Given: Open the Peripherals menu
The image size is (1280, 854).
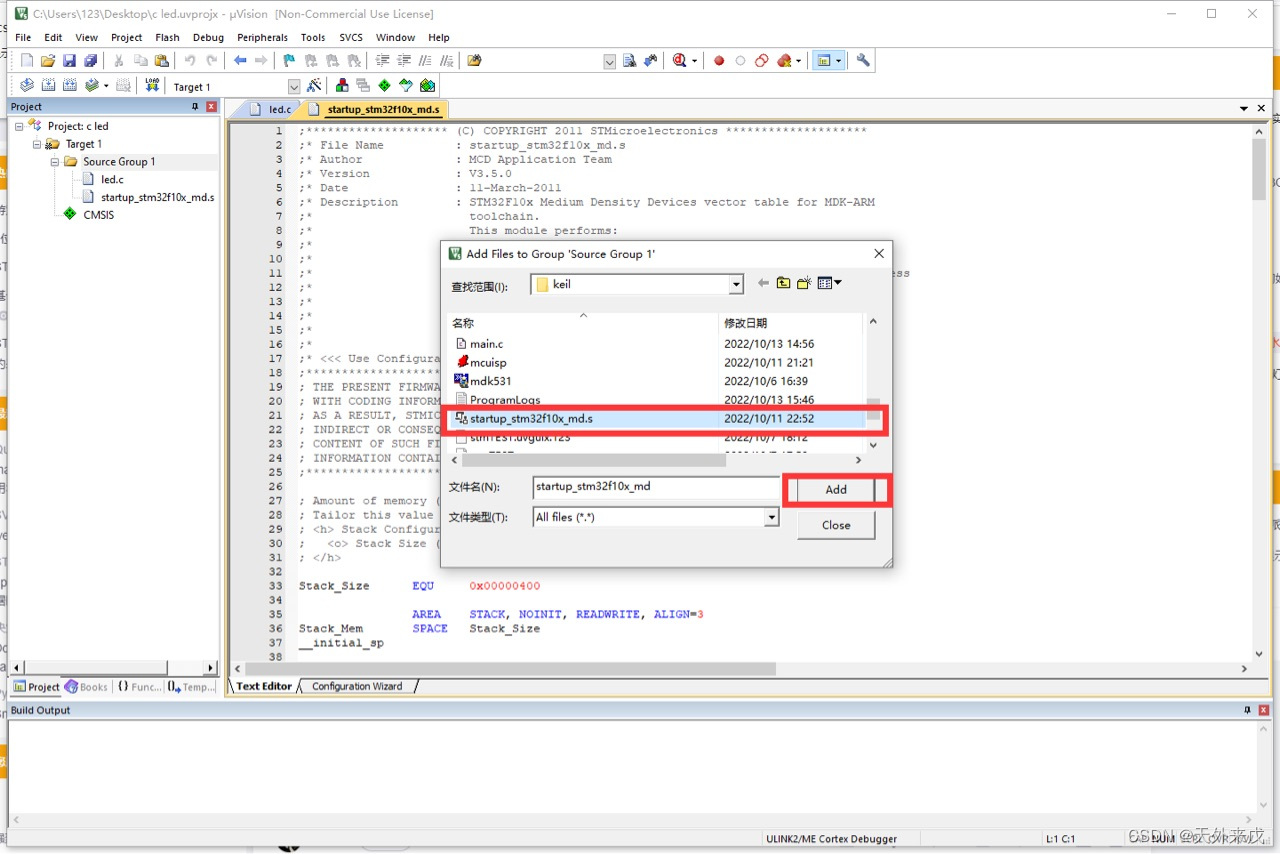Looking at the screenshot, I should (263, 37).
